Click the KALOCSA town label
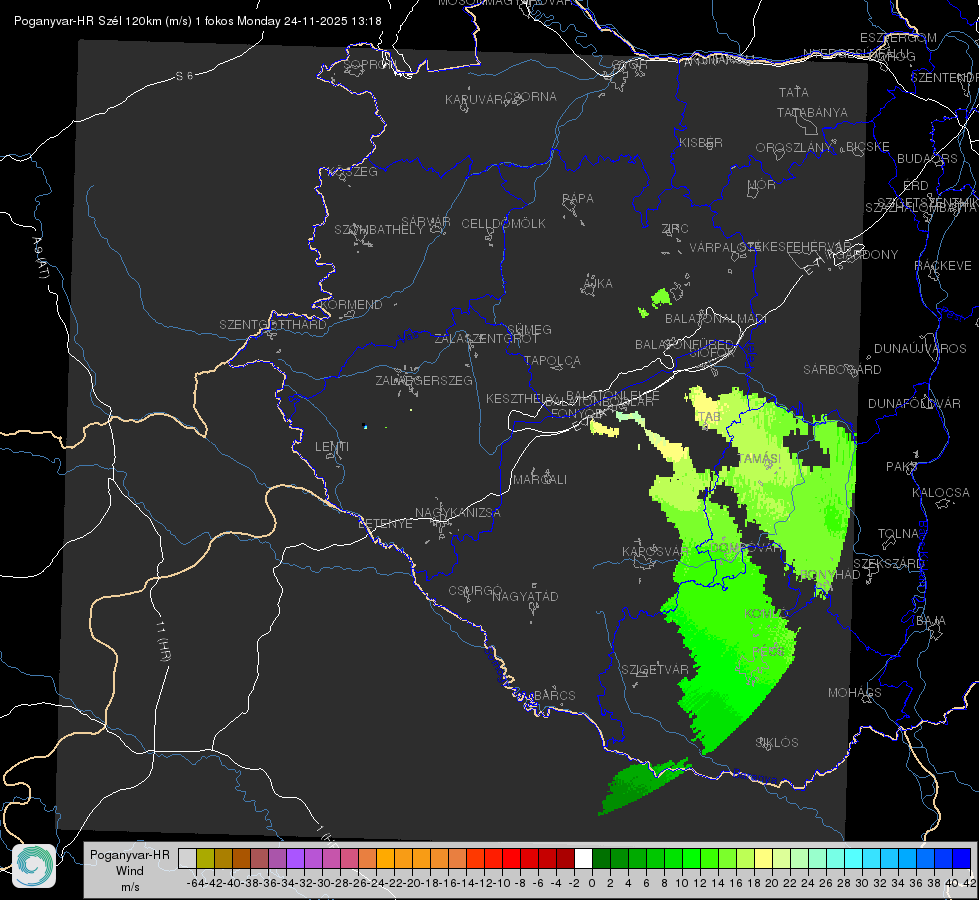 941,493
